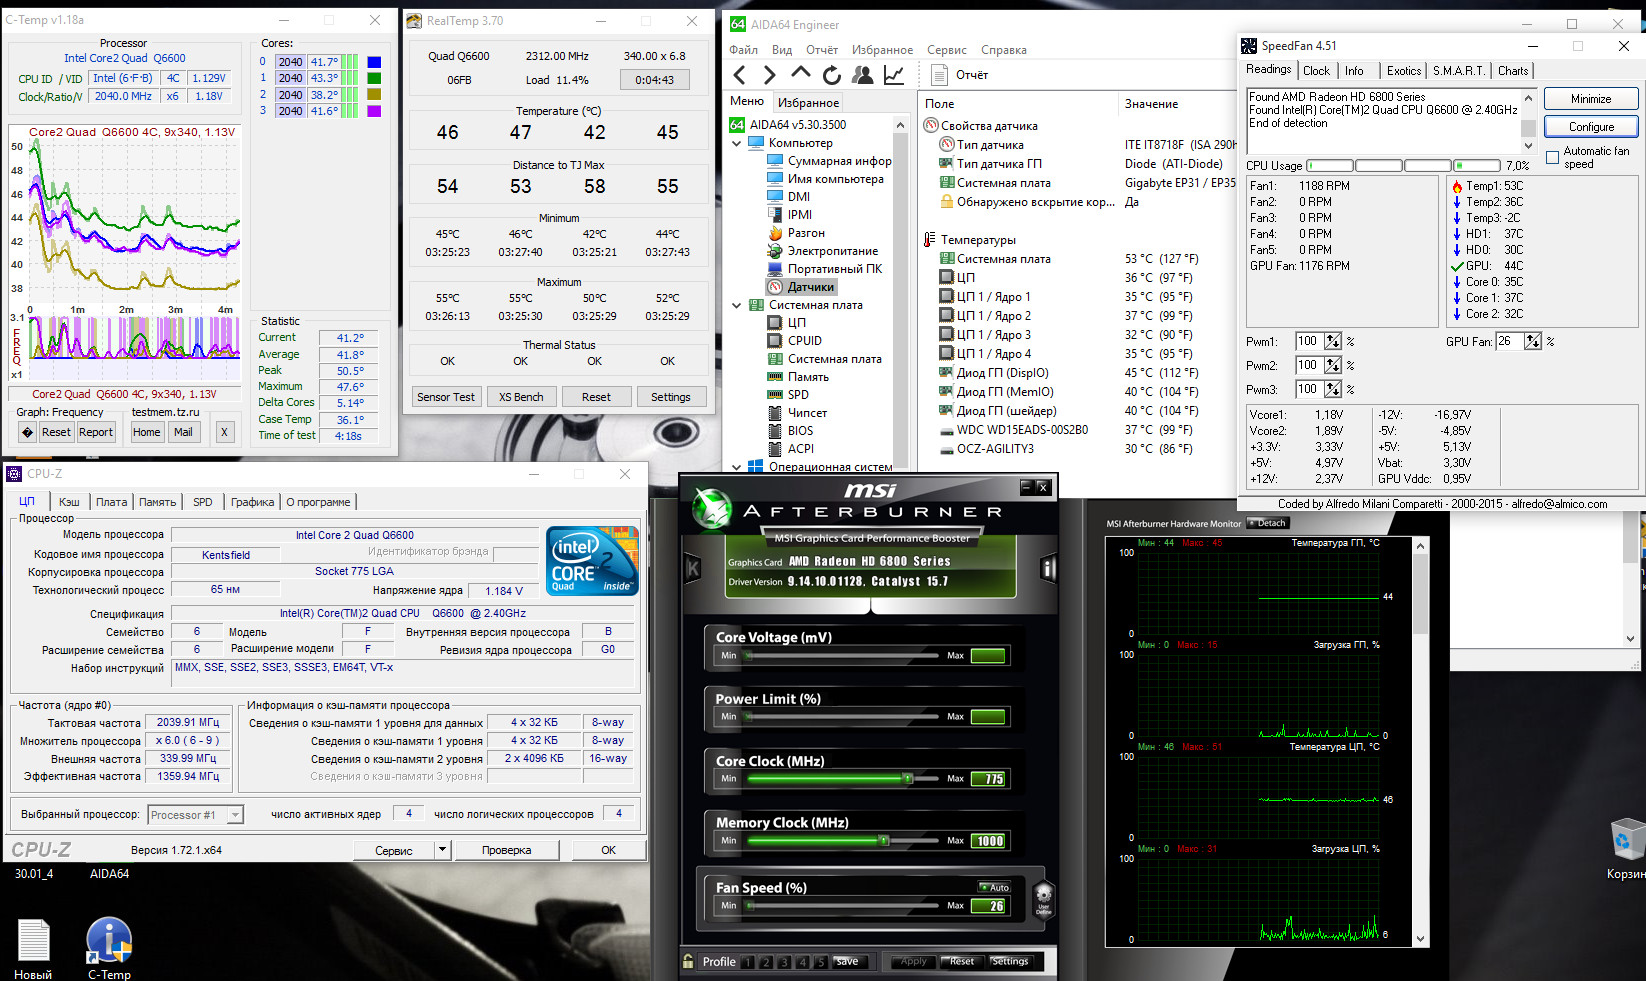The width and height of the screenshot is (1646, 981).
Task: Open the Processor #1 dropdown in CPU-Z
Action: click(235, 815)
